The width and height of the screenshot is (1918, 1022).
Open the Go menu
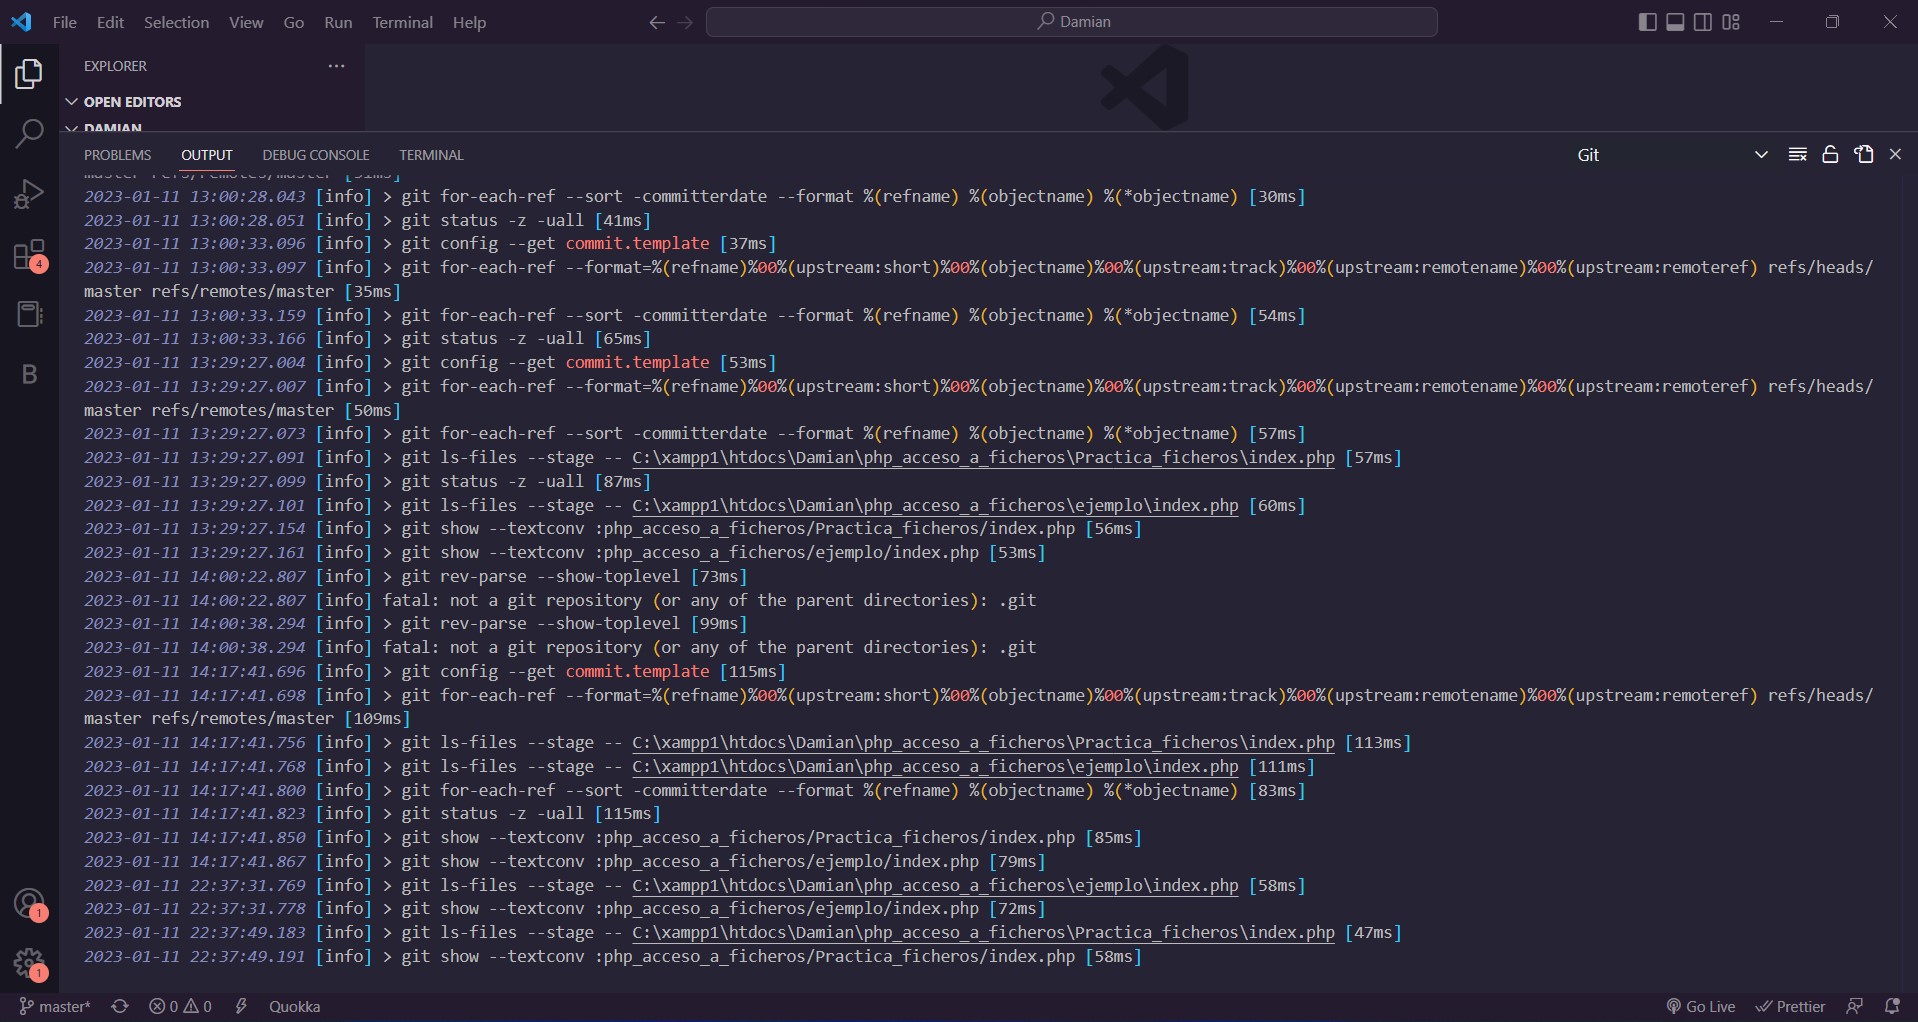point(294,22)
